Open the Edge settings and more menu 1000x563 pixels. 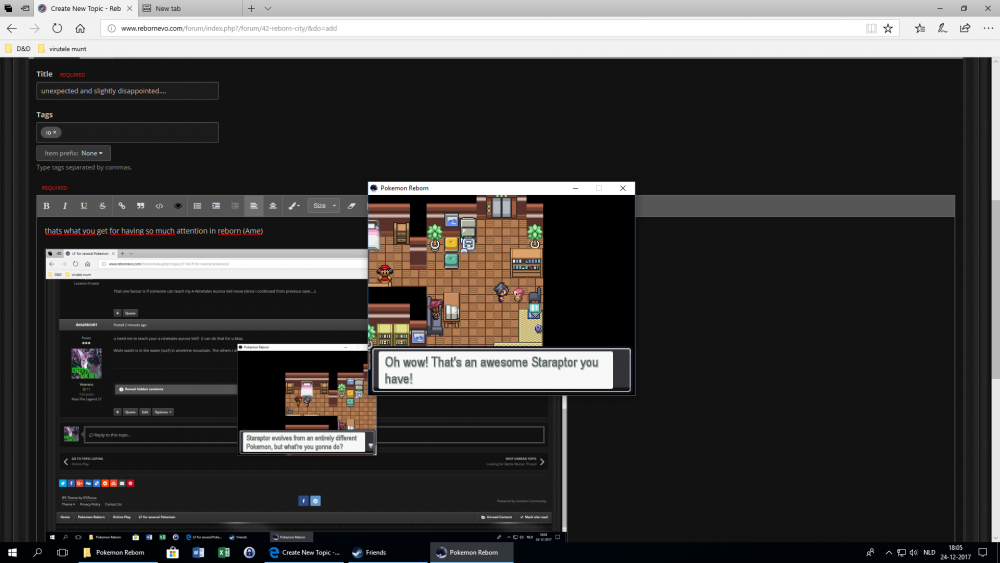coord(988,28)
